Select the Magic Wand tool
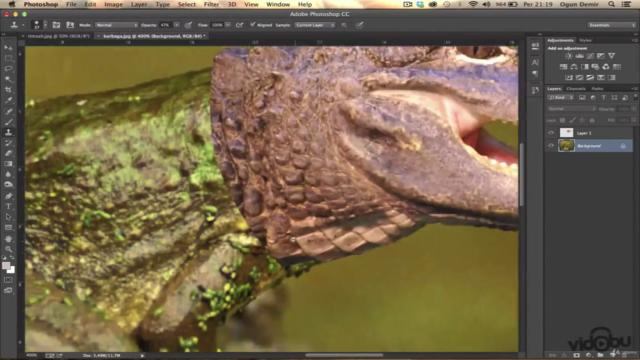The image size is (640, 360). tap(8, 79)
